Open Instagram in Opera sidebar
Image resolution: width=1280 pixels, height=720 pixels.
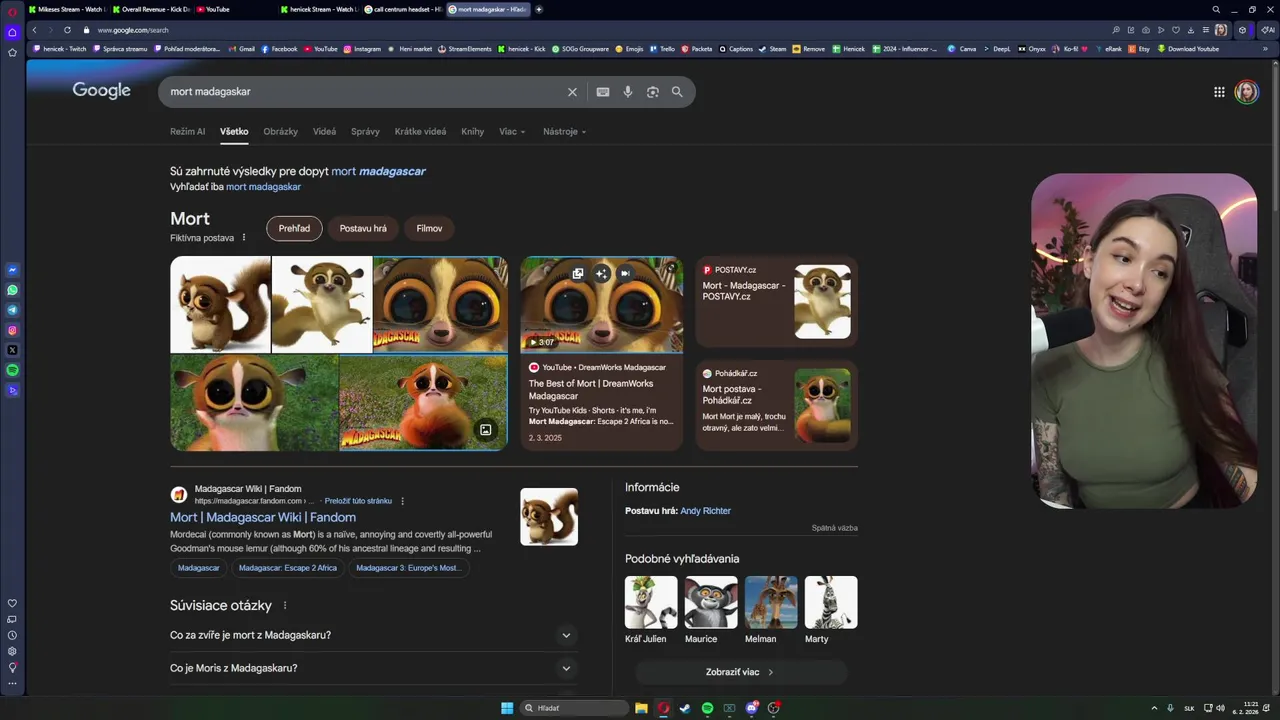point(12,330)
